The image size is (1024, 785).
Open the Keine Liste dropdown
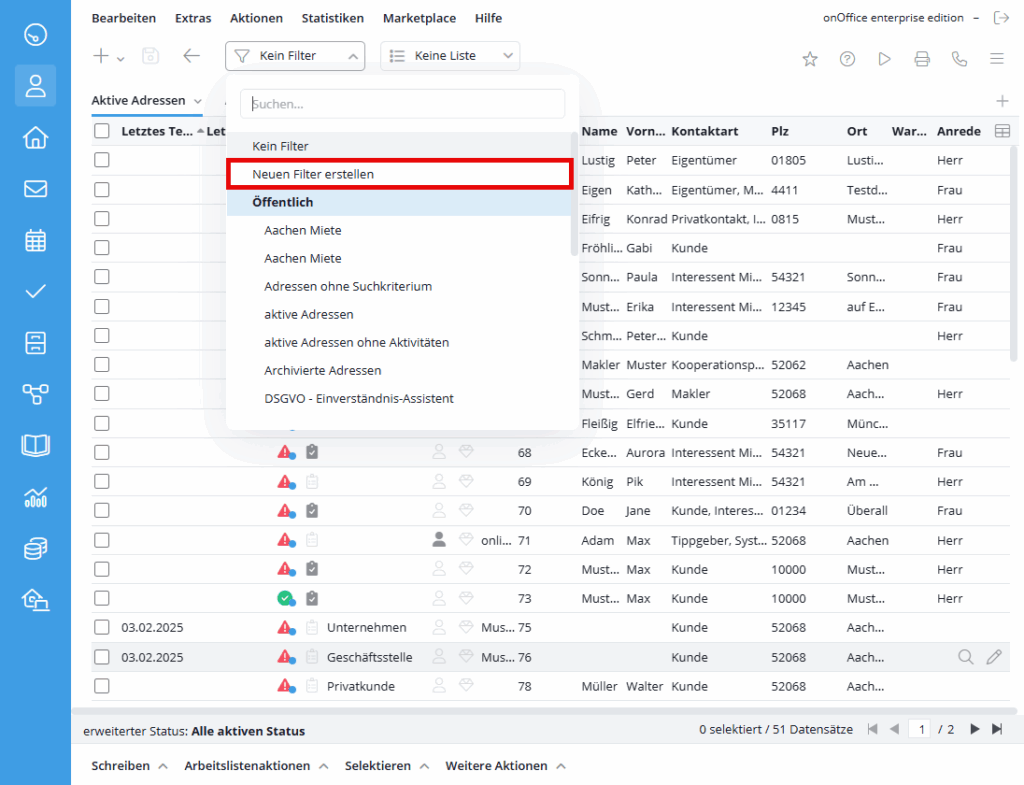[x=450, y=56]
